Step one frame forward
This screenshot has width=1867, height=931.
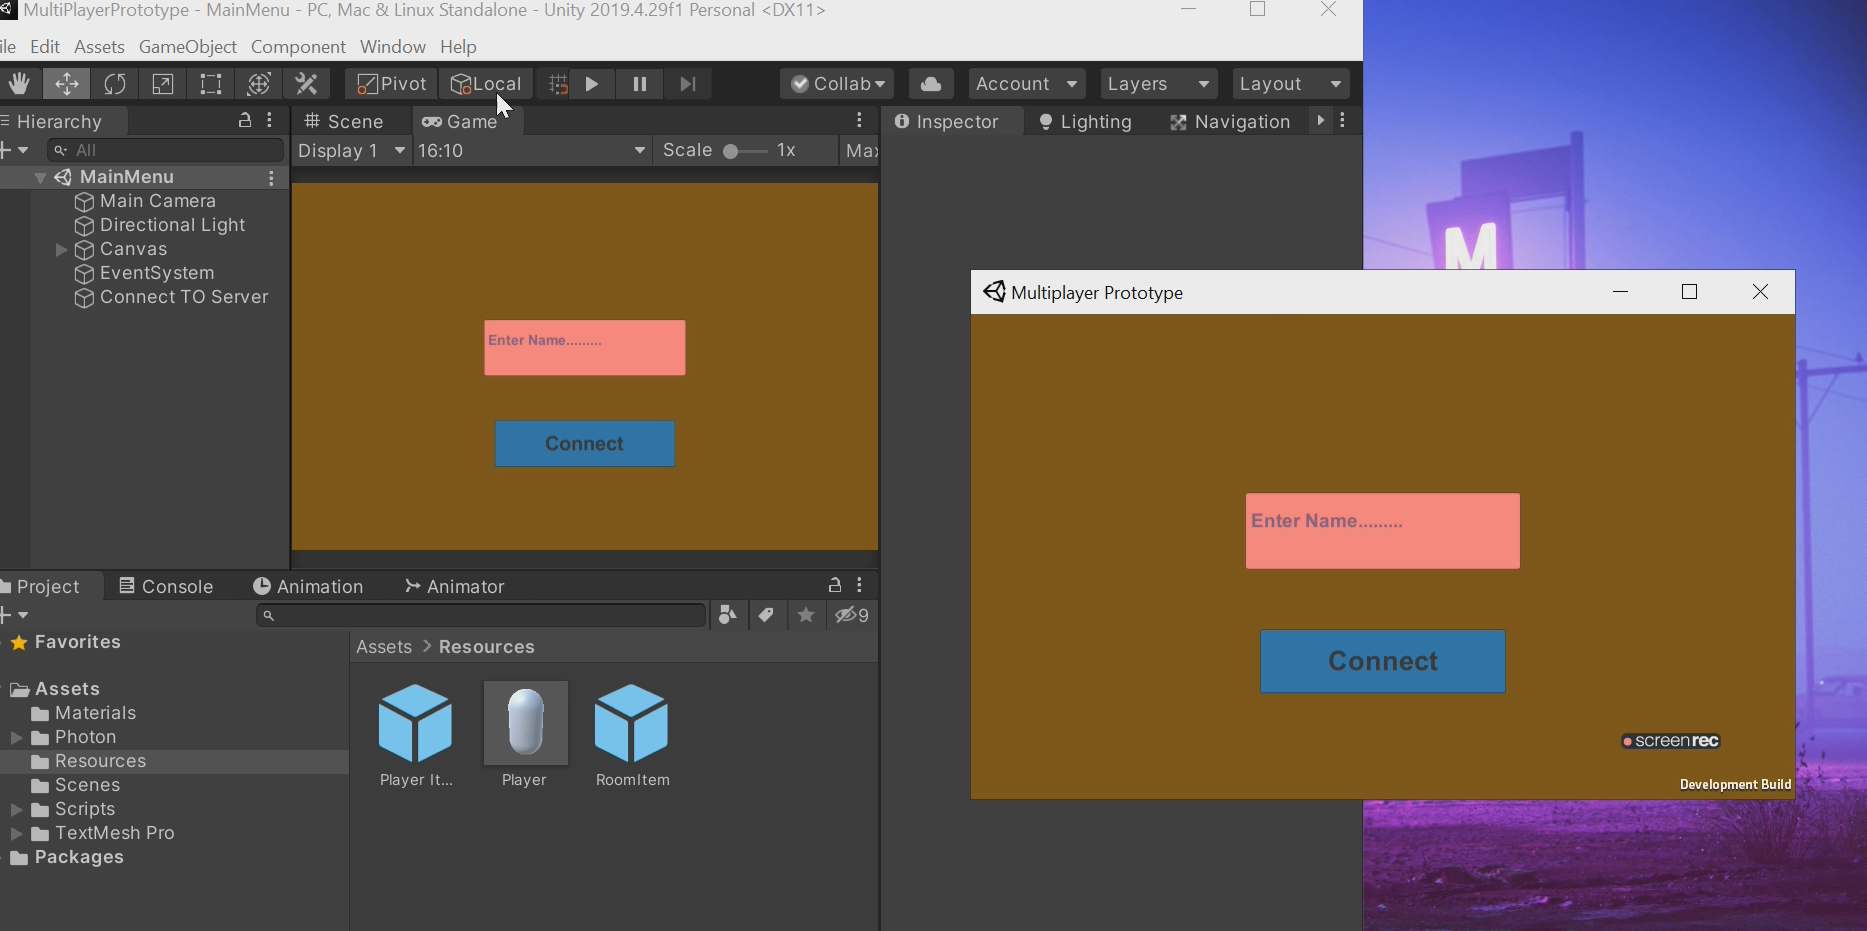pyautogui.click(x=688, y=84)
